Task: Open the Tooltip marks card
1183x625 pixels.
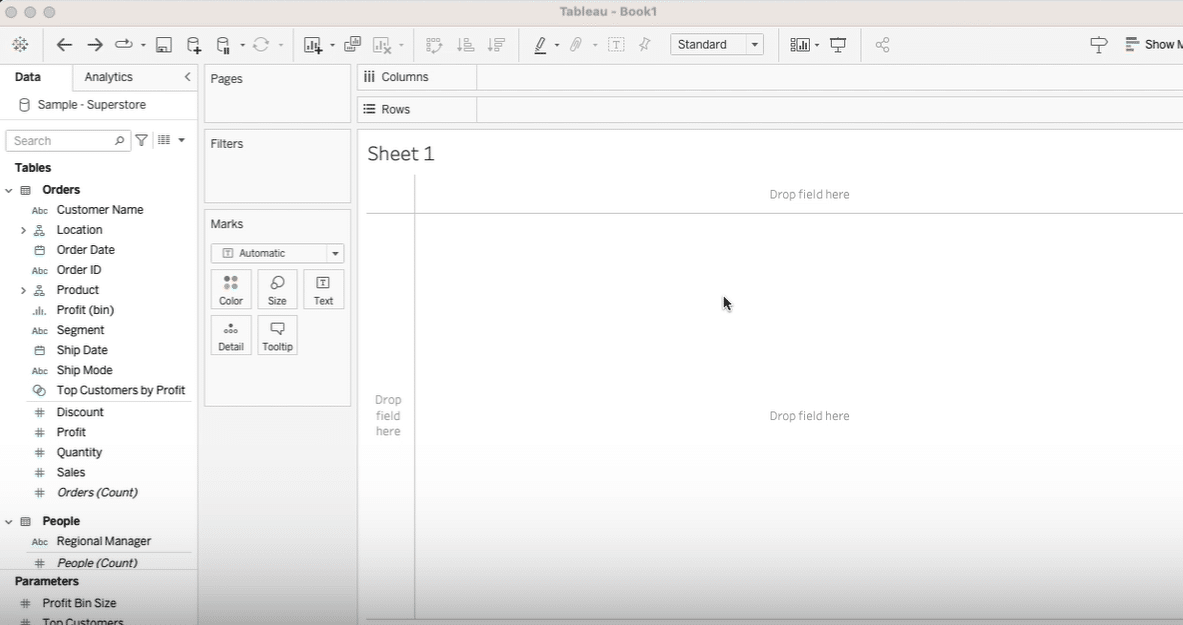Action: coord(277,335)
